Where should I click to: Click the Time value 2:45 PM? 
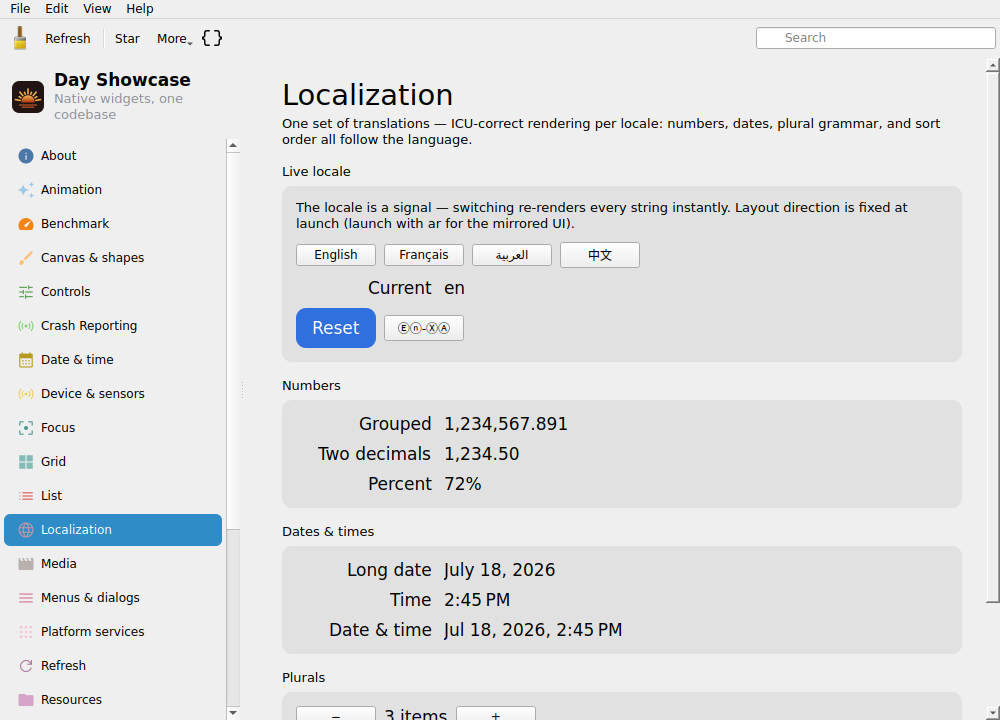coord(477,600)
